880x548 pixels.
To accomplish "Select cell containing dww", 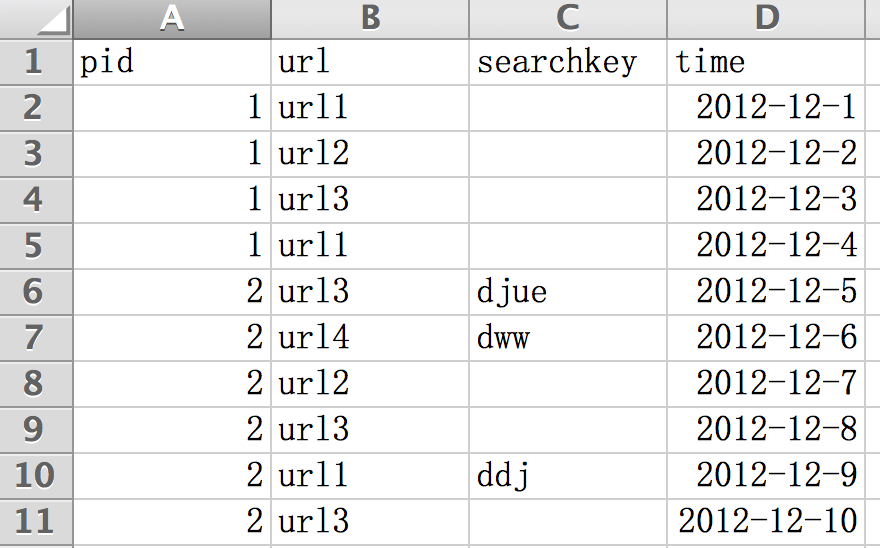I will [x=568, y=338].
